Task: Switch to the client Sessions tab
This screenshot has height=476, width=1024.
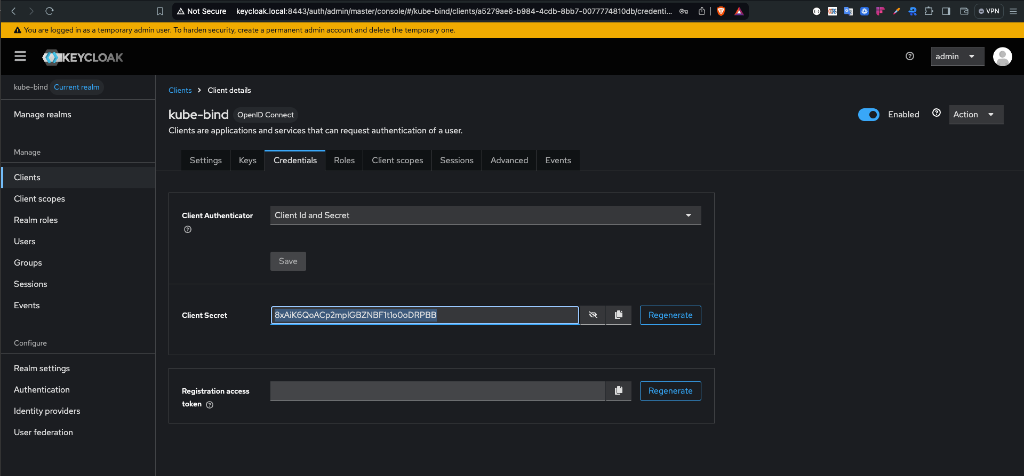Action: [456, 160]
